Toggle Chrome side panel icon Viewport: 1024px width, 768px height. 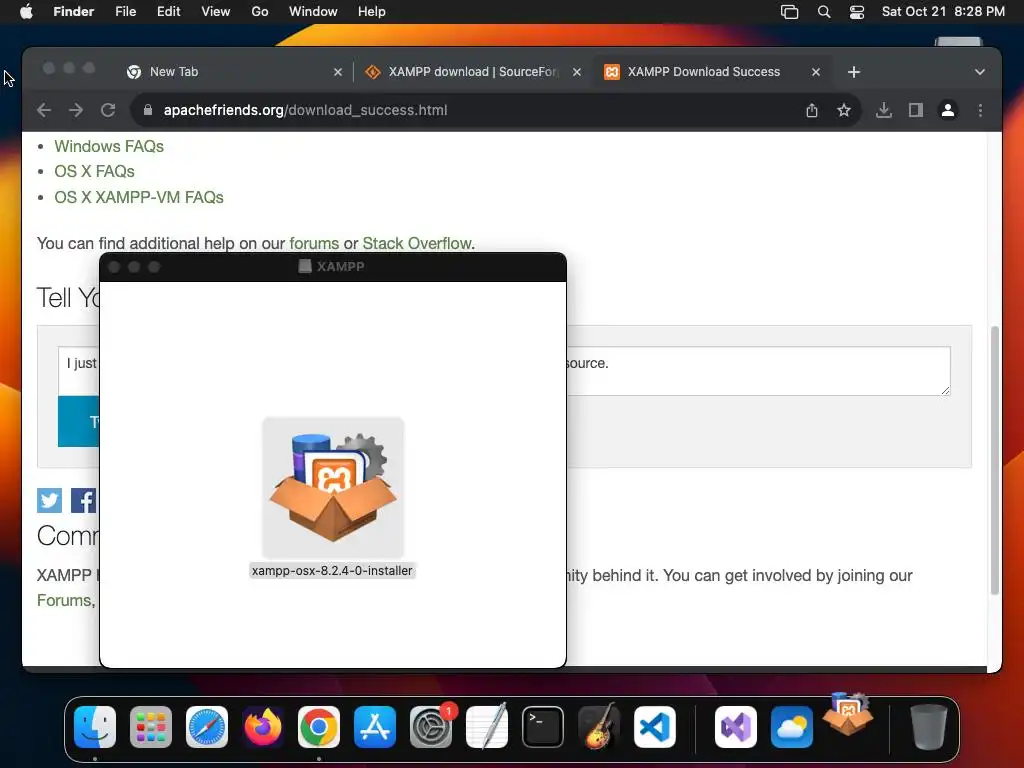pyautogui.click(x=916, y=110)
